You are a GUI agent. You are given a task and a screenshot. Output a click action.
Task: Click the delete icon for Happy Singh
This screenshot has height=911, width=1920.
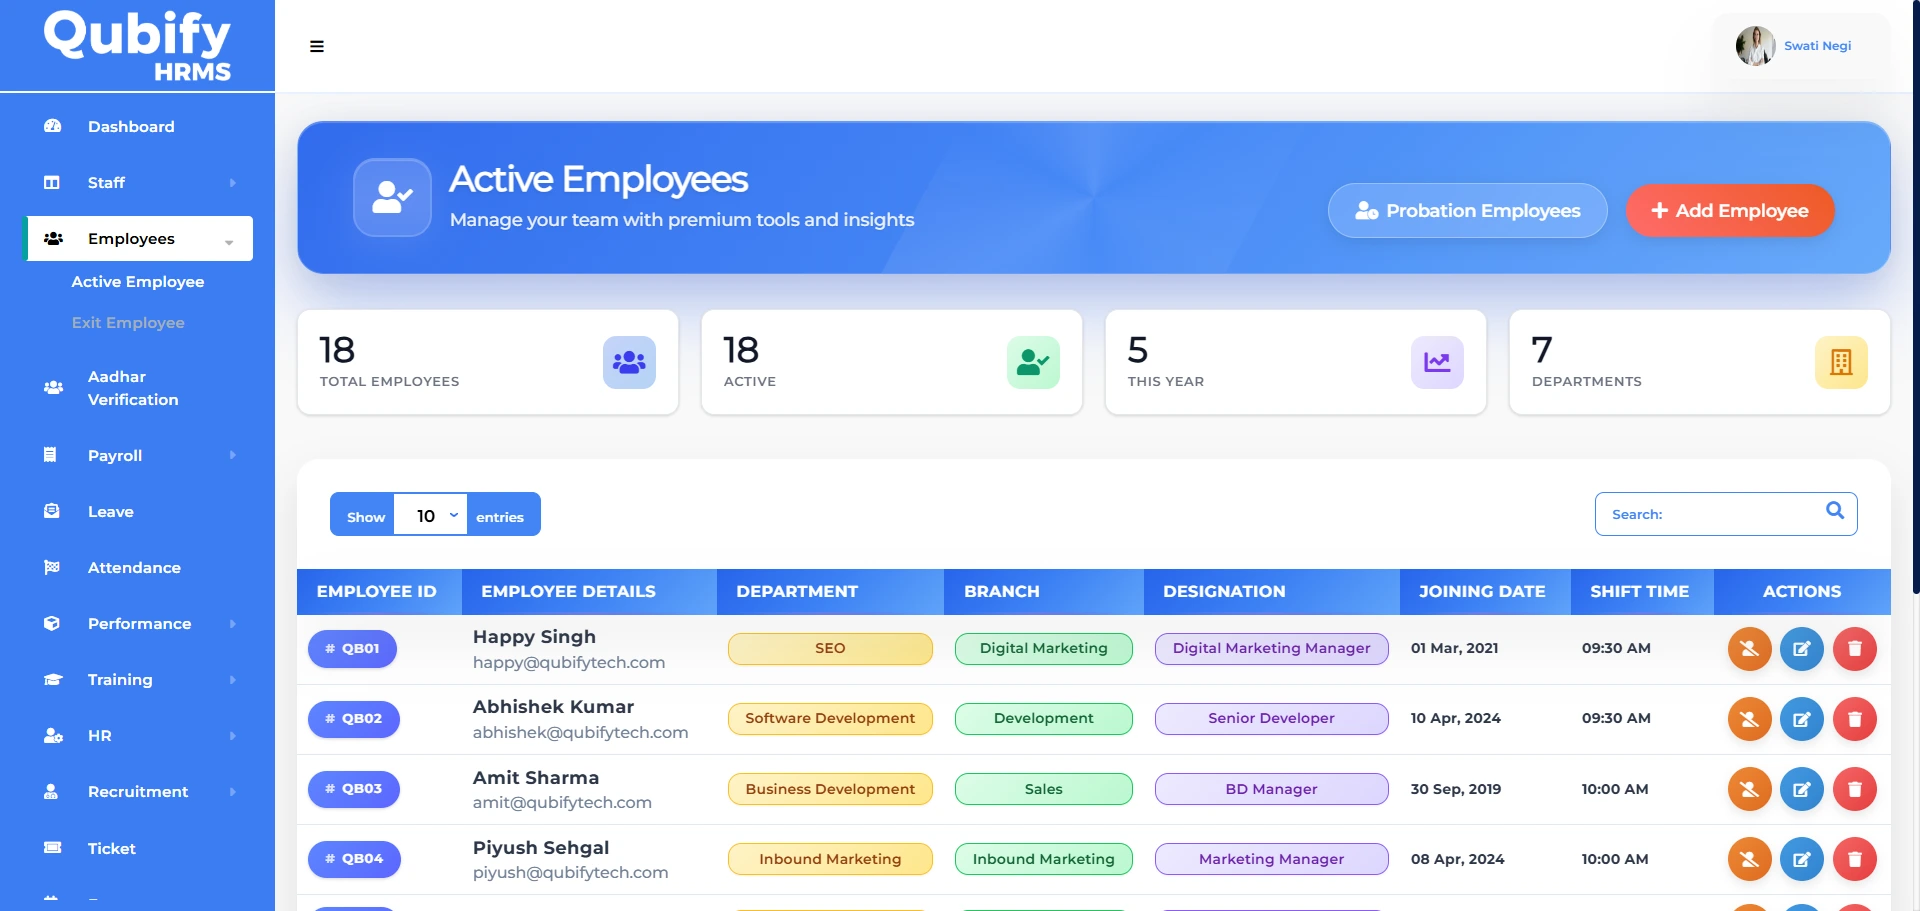click(x=1854, y=649)
